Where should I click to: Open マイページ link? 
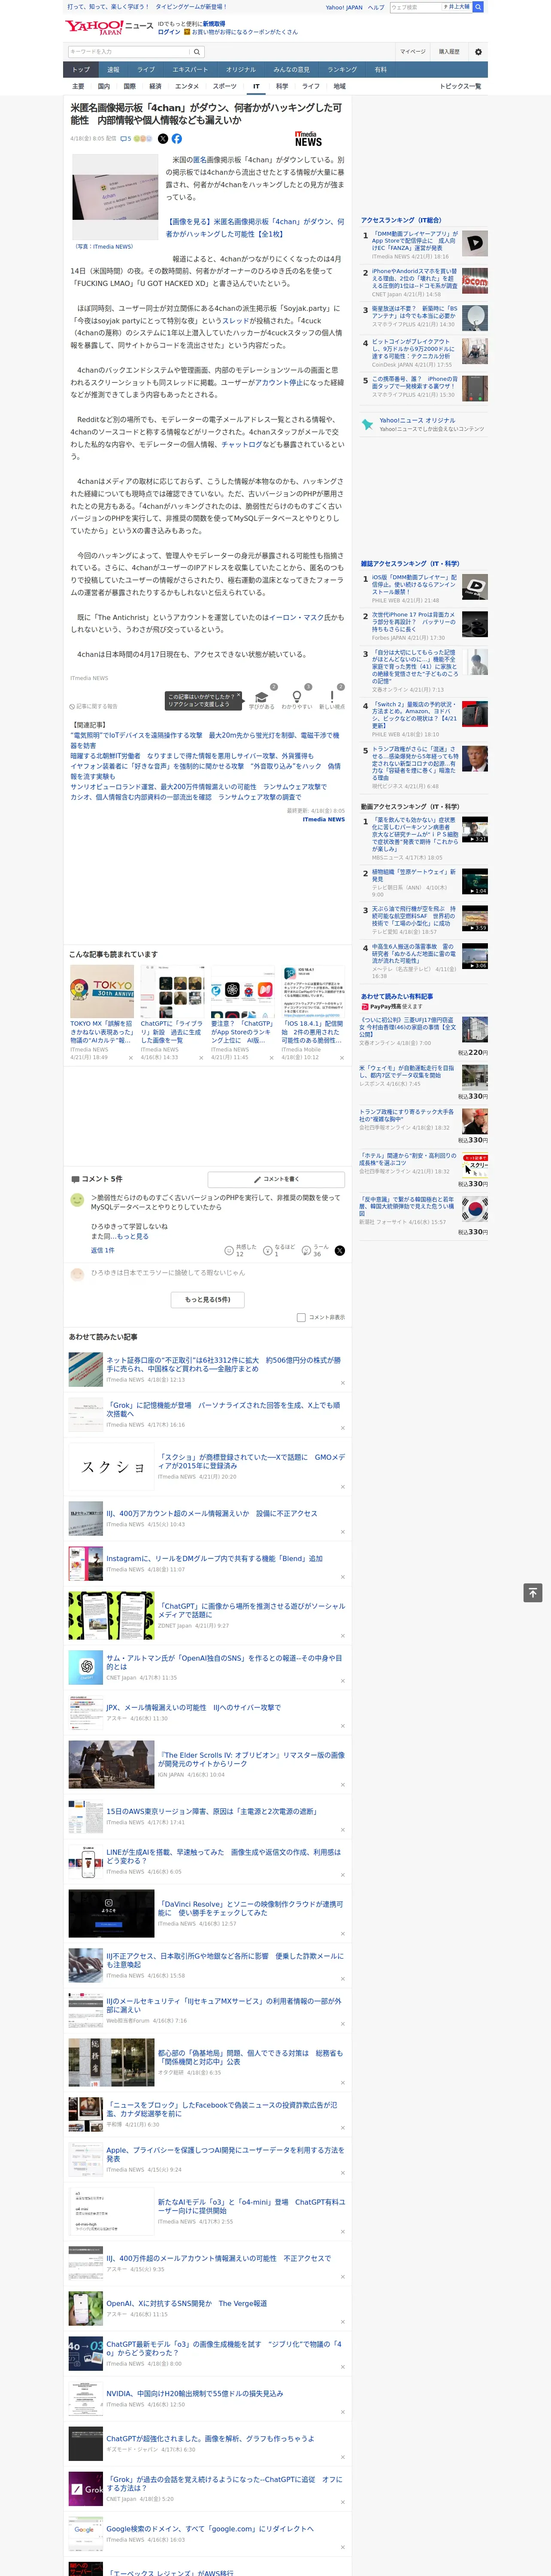pyautogui.click(x=413, y=52)
